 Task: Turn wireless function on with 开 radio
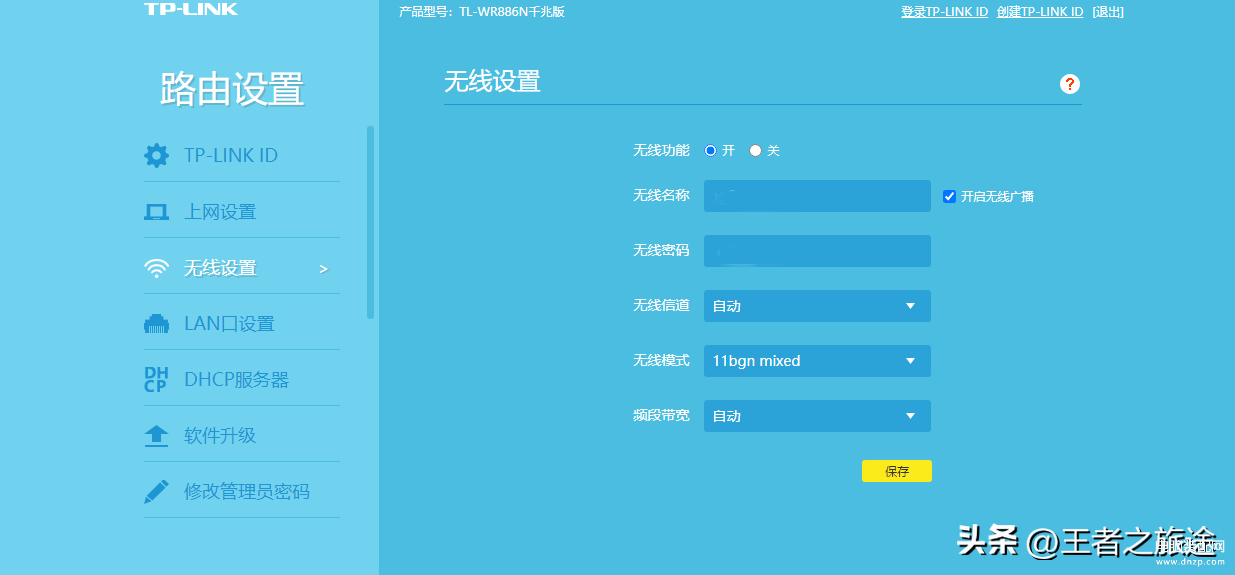(711, 150)
